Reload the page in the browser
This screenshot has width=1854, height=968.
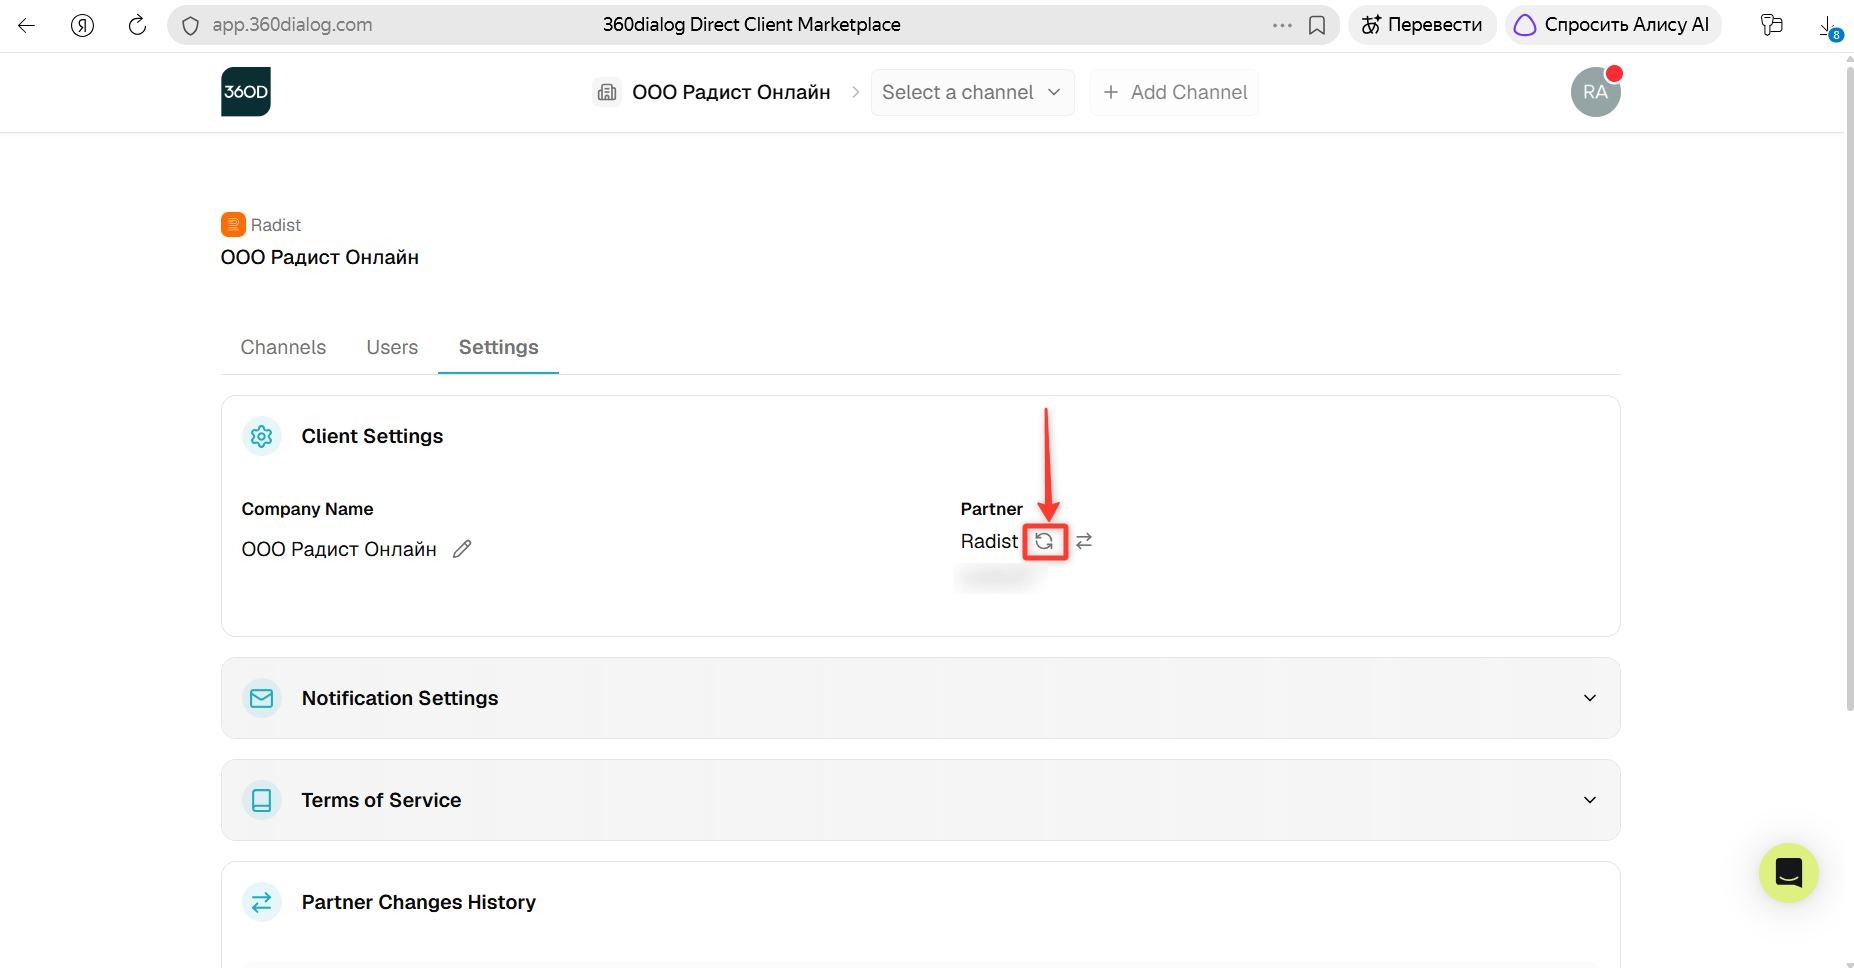coord(138,25)
